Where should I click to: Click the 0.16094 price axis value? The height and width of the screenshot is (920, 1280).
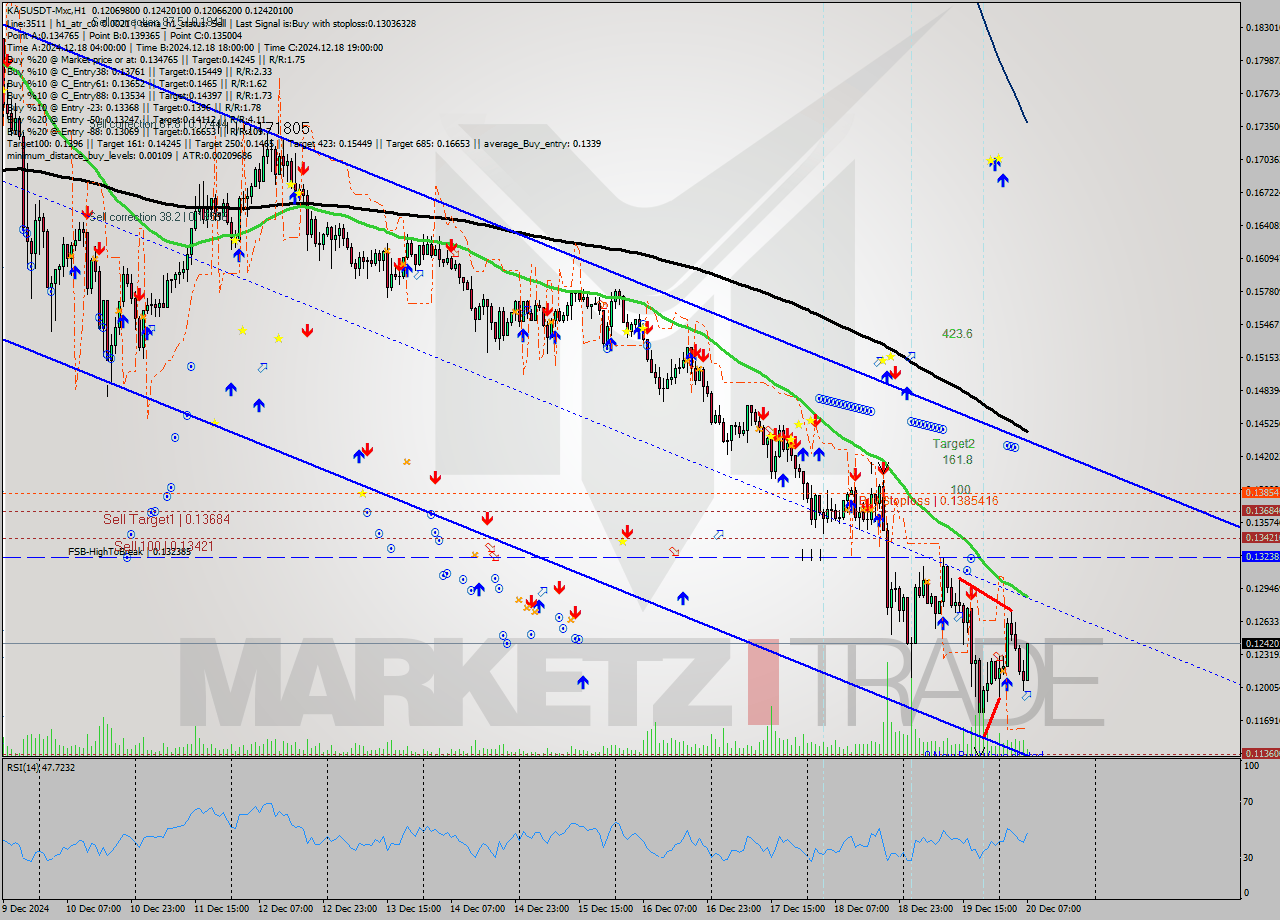1261,258
